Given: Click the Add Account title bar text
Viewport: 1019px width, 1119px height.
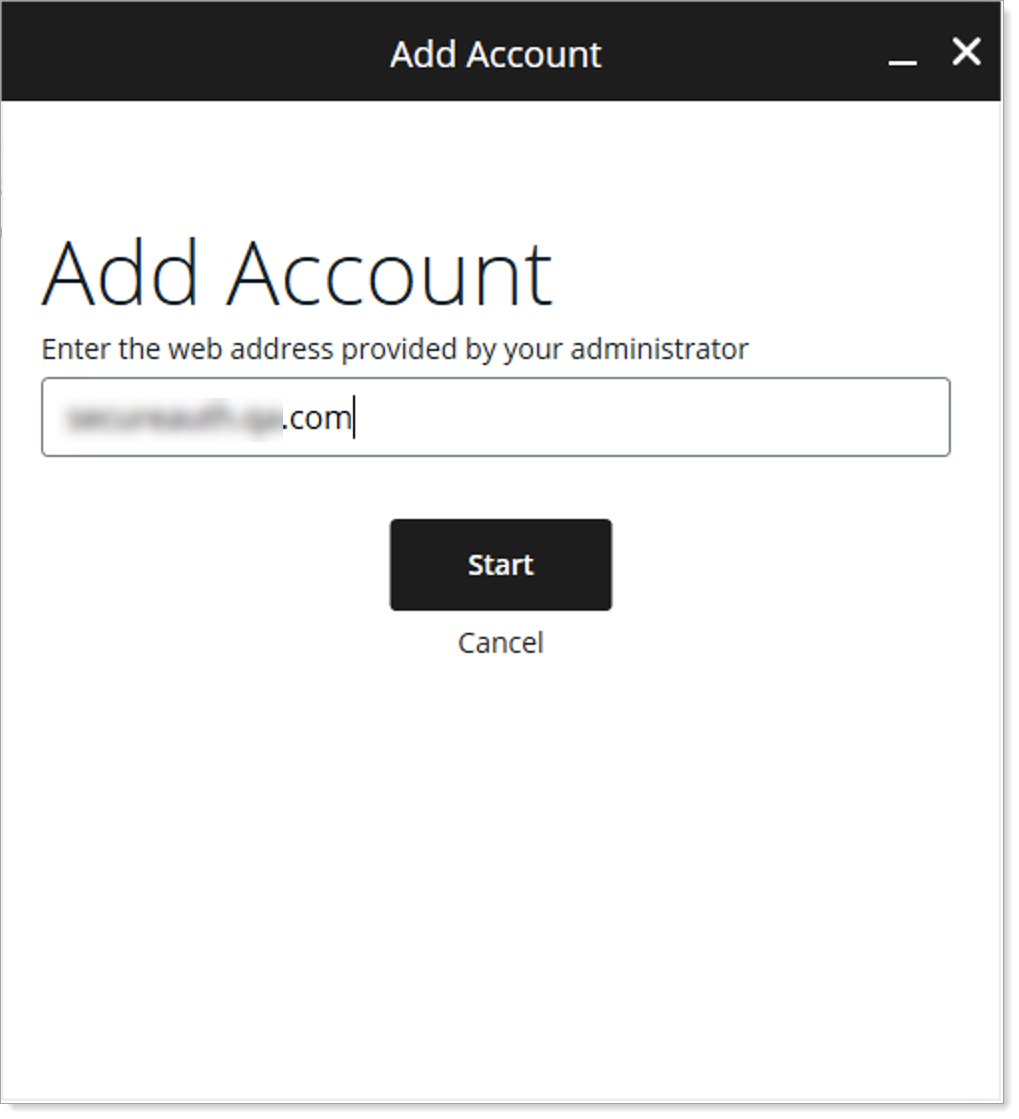Looking at the screenshot, I should (x=494, y=54).
